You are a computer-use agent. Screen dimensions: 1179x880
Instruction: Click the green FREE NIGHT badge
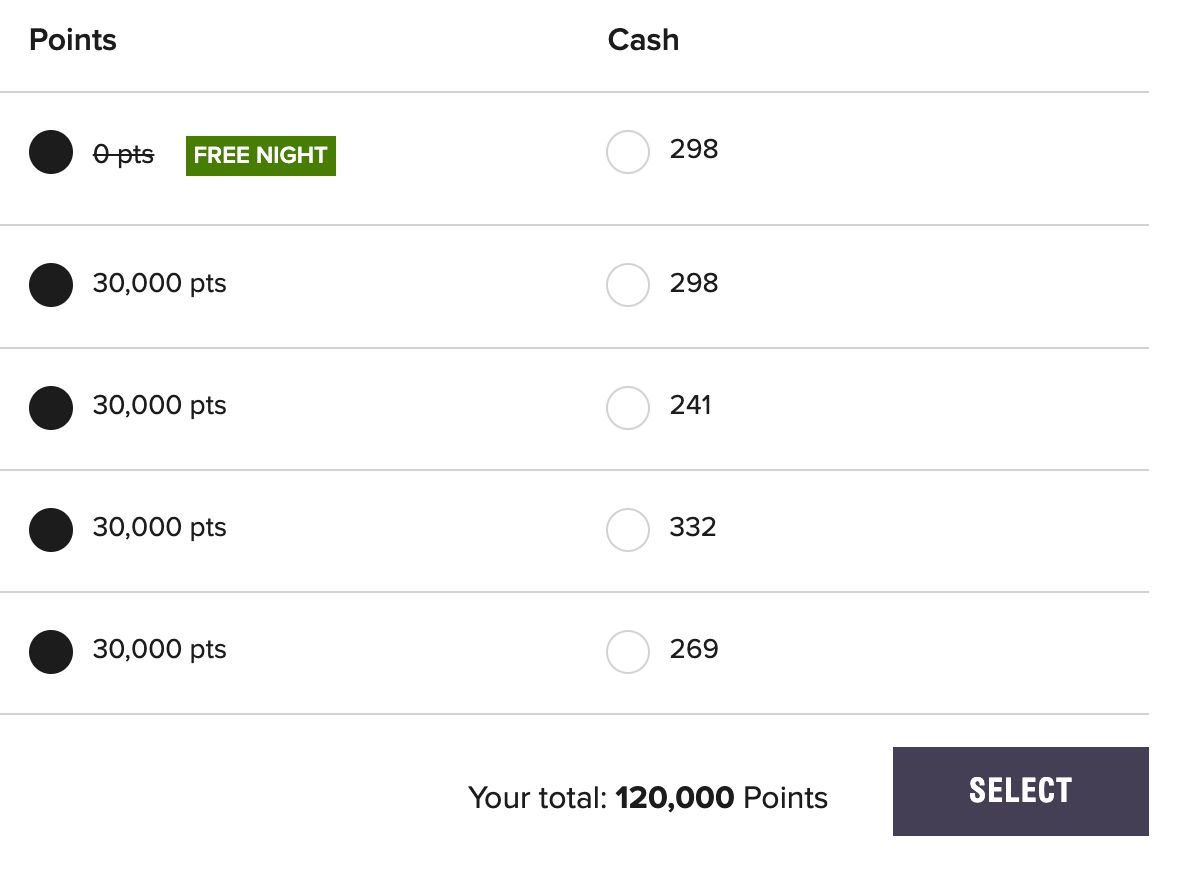coord(260,155)
